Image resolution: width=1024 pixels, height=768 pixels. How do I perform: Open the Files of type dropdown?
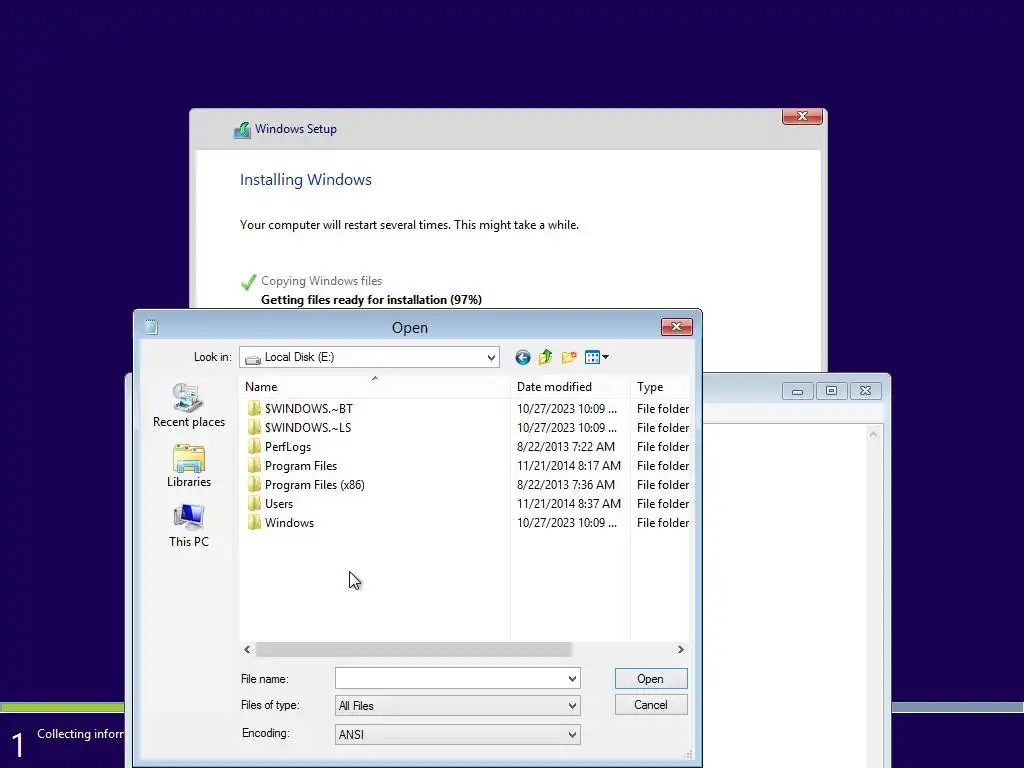tap(572, 706)
